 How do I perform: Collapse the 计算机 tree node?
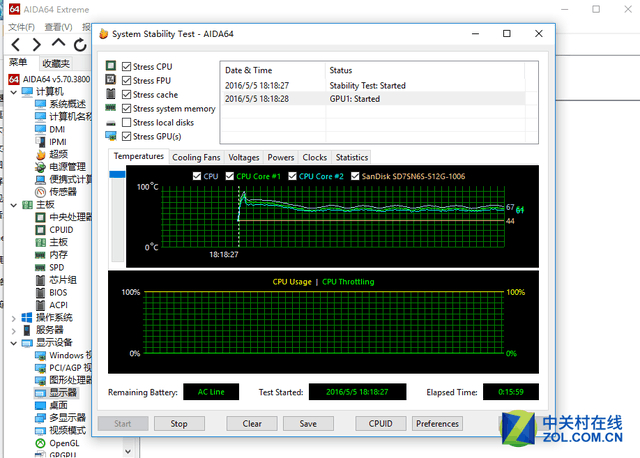pyautogui.click(x=13, y=92)
